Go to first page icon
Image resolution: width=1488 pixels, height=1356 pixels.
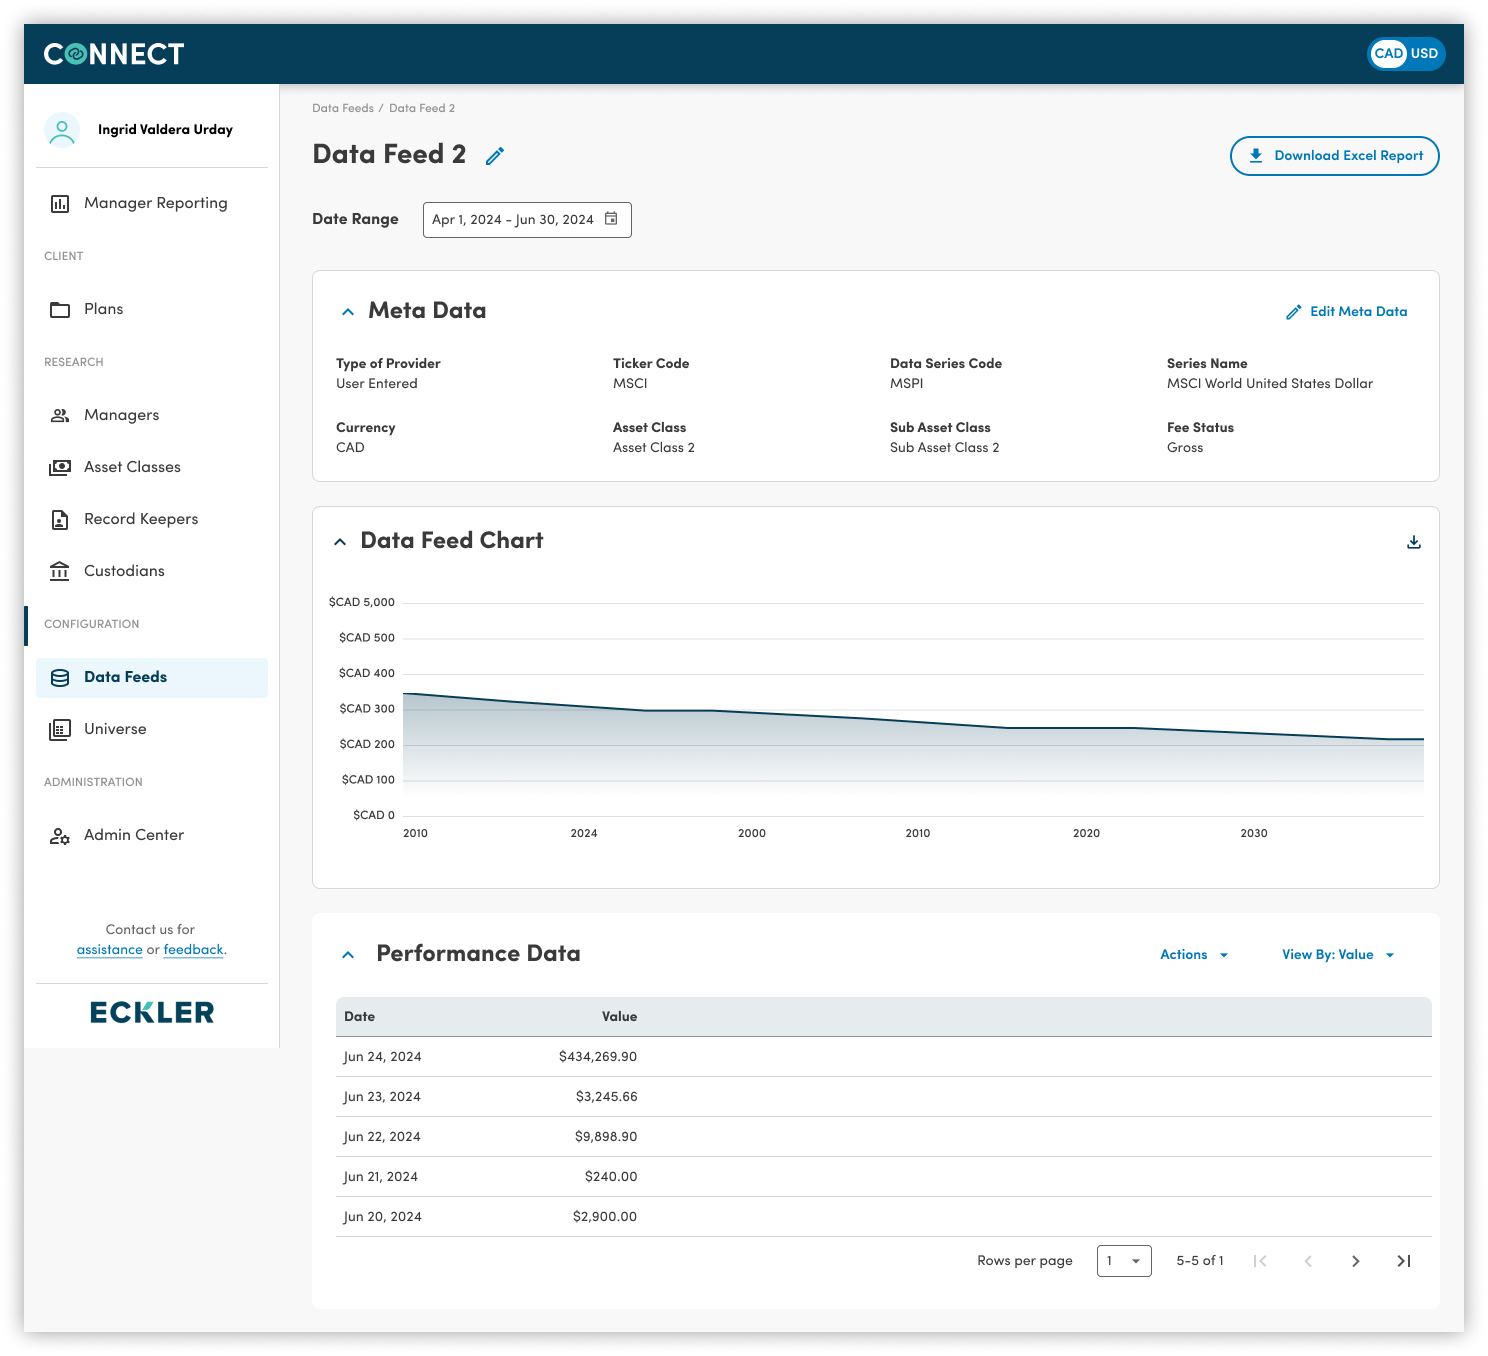[x=1260, y=1261]
